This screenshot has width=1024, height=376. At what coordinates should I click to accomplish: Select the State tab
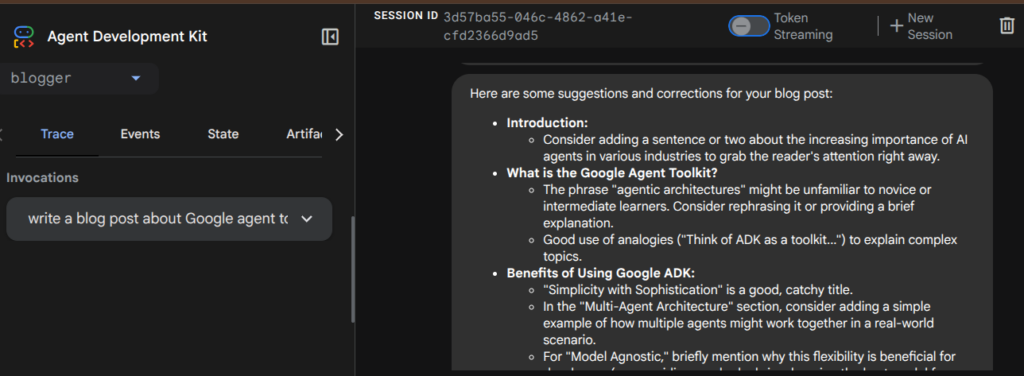[223, 134]
